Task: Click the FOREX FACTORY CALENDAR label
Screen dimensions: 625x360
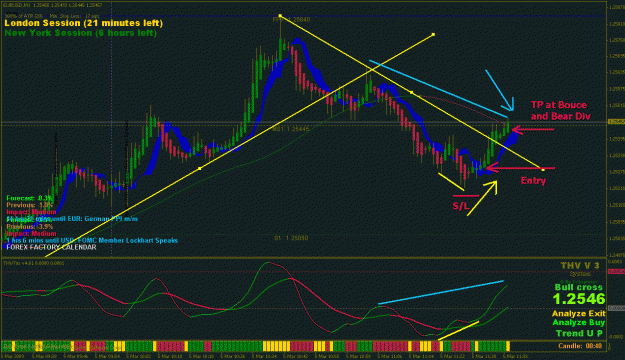Action: pos(51,247)
